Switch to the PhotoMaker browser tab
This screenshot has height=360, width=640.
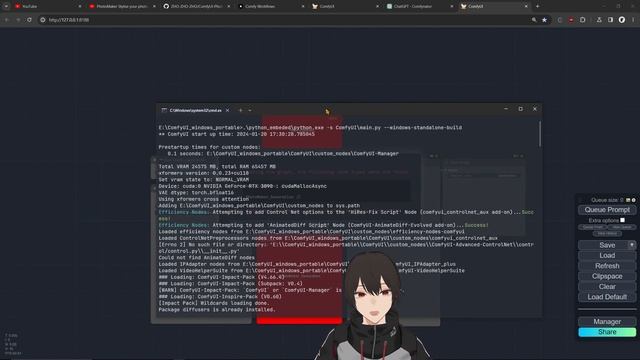121,7
